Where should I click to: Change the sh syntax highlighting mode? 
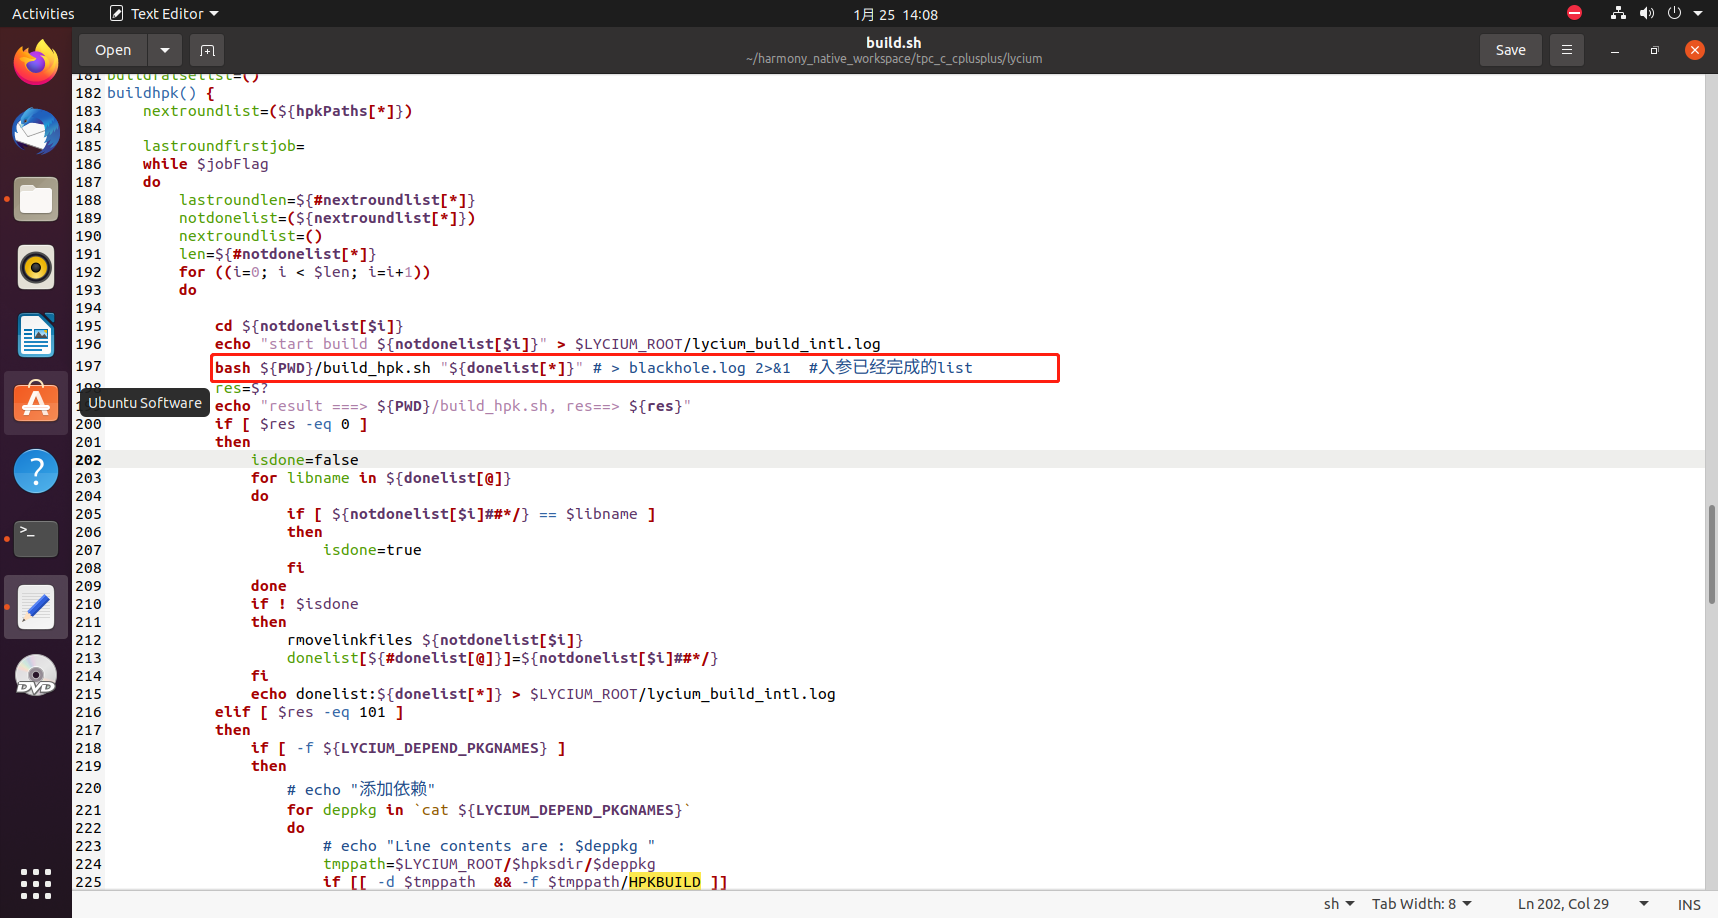[1339, 904]
